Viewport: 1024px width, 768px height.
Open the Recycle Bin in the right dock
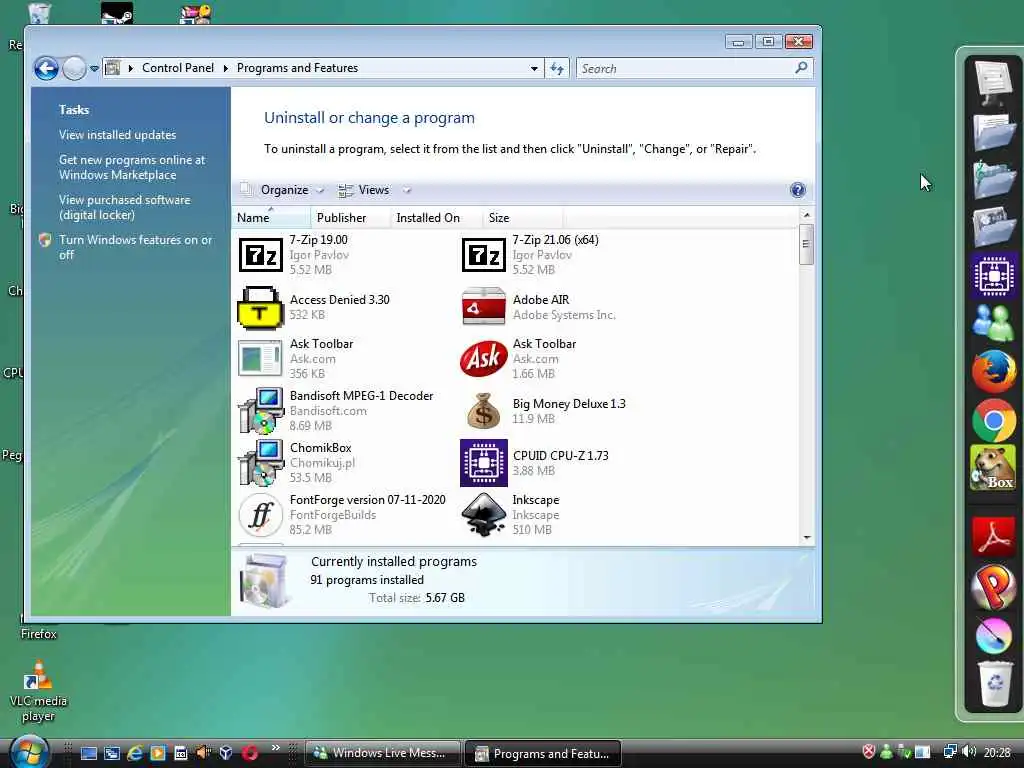(994, 684)
